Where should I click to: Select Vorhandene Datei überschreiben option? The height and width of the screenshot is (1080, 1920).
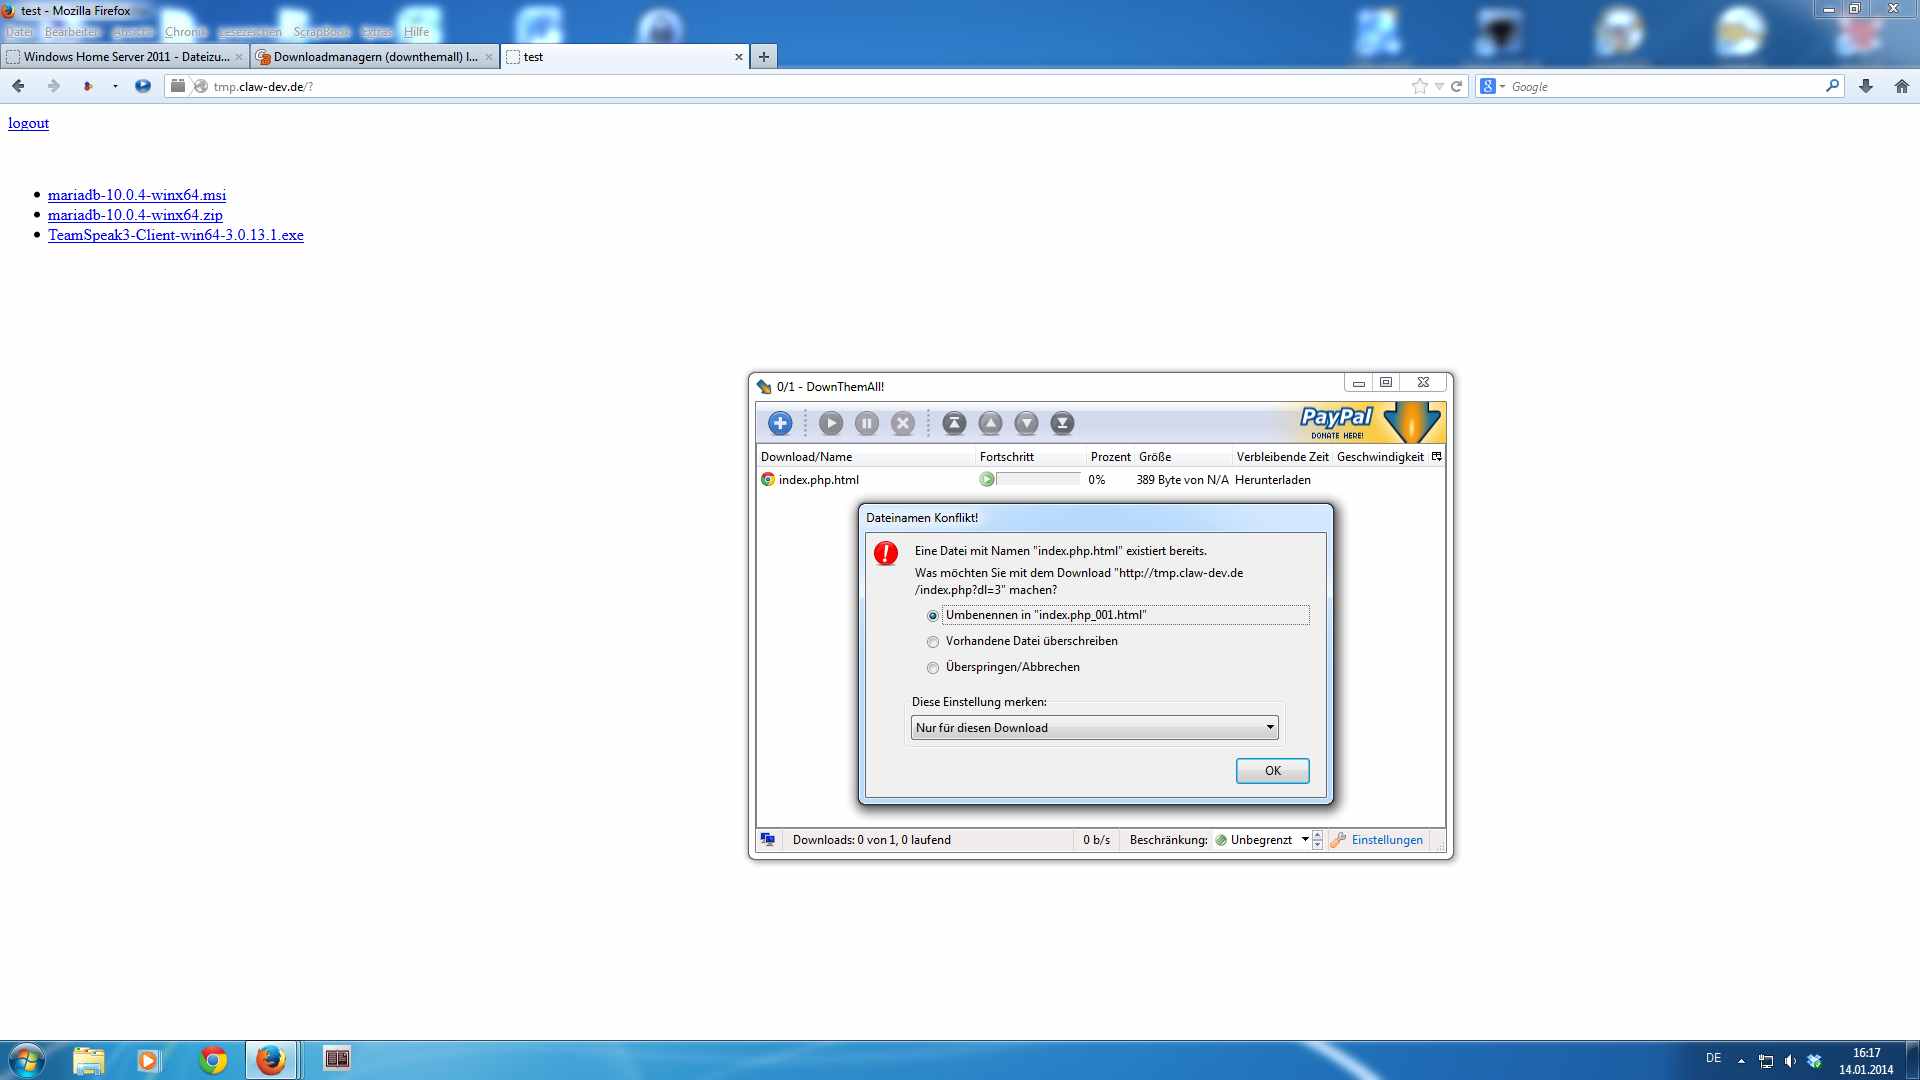coord(933,642)
